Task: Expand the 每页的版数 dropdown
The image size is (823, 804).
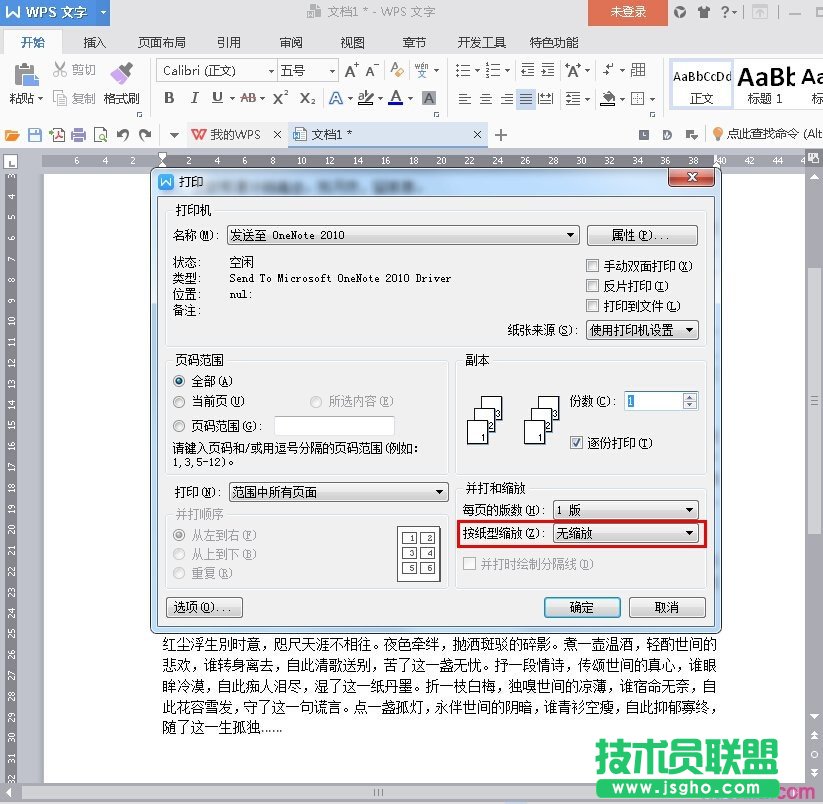Action: pos(625,509)
